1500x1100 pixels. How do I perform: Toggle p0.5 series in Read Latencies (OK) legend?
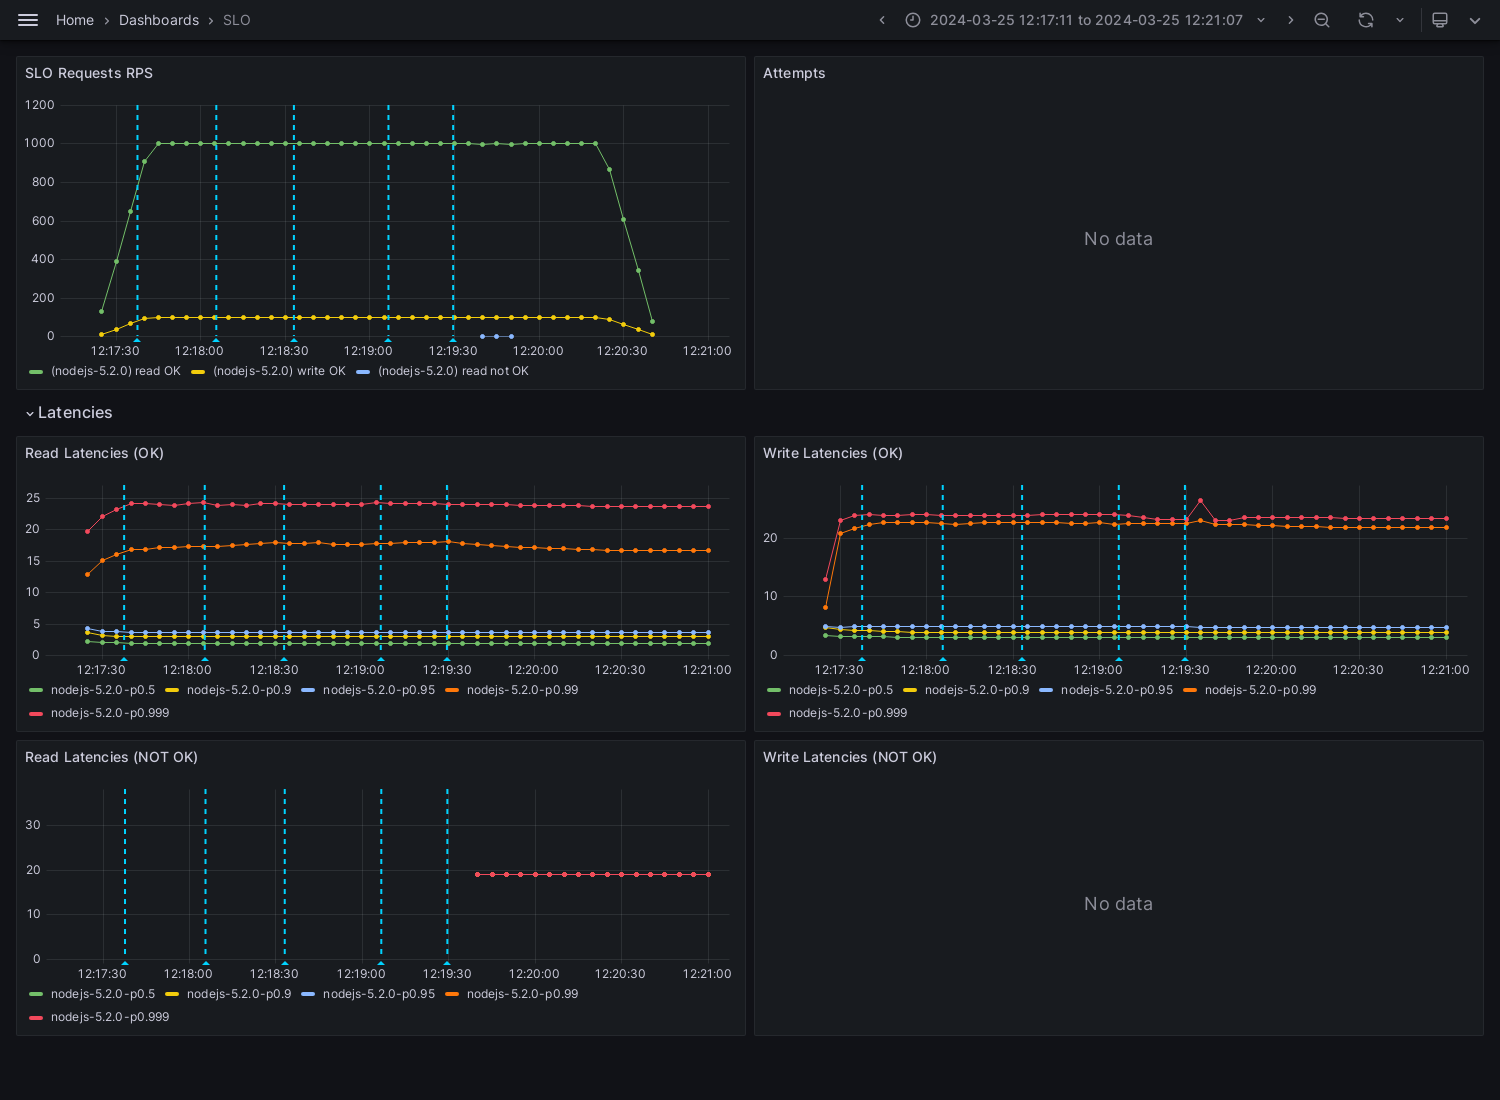click(x=103, y=690)
